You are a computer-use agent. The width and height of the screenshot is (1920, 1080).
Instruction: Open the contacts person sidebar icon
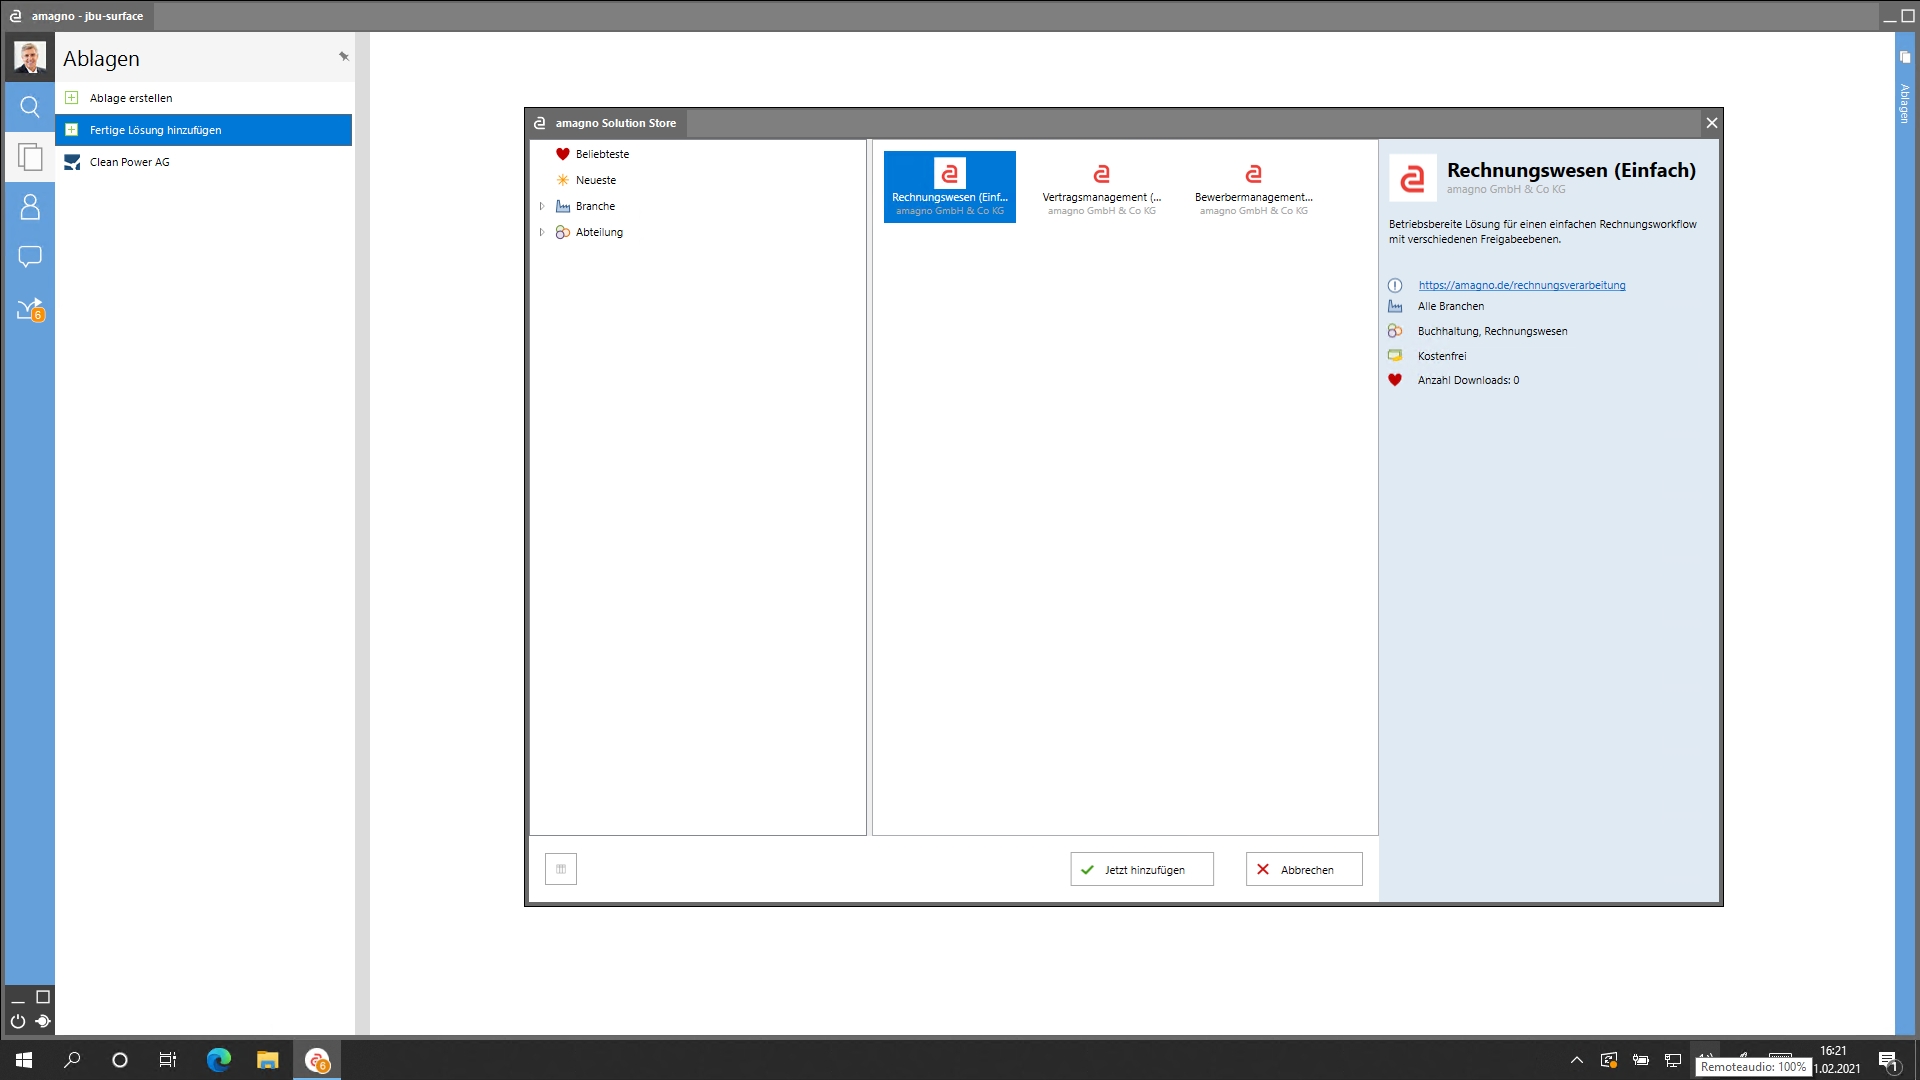(x=30, y=207)
